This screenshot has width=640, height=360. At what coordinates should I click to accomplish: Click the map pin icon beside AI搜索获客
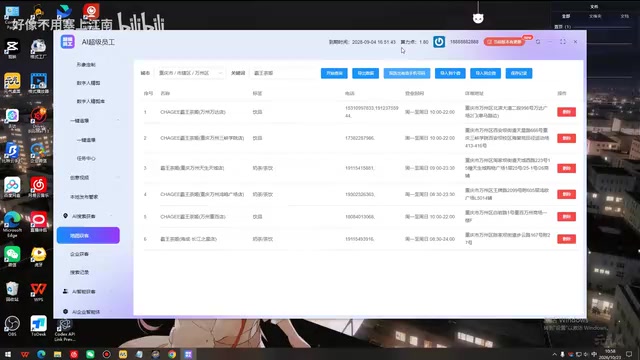[65, 216]
